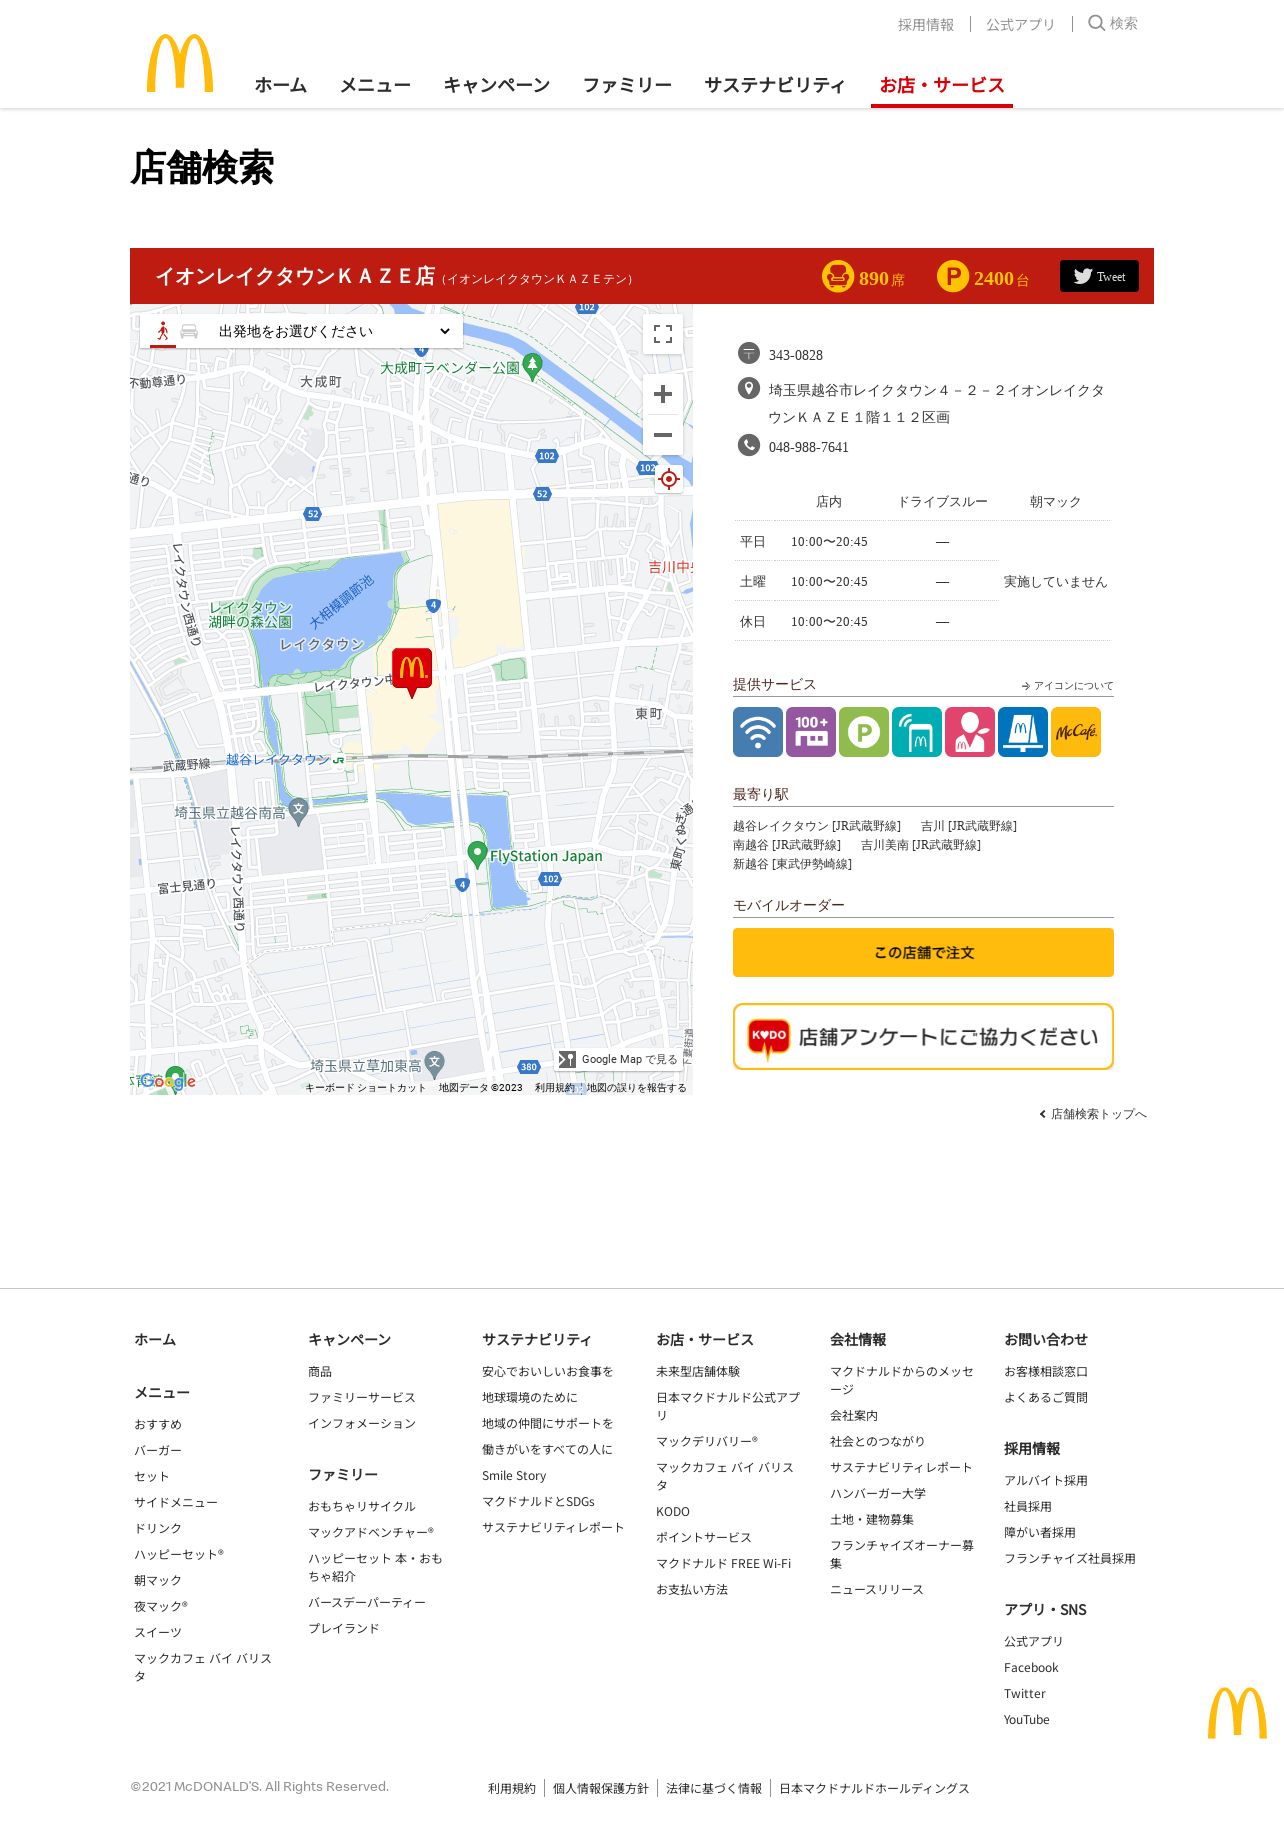Click the seat count icon beside 890席
Screen dimensions: 1284x1845
[x=838, y=276]
